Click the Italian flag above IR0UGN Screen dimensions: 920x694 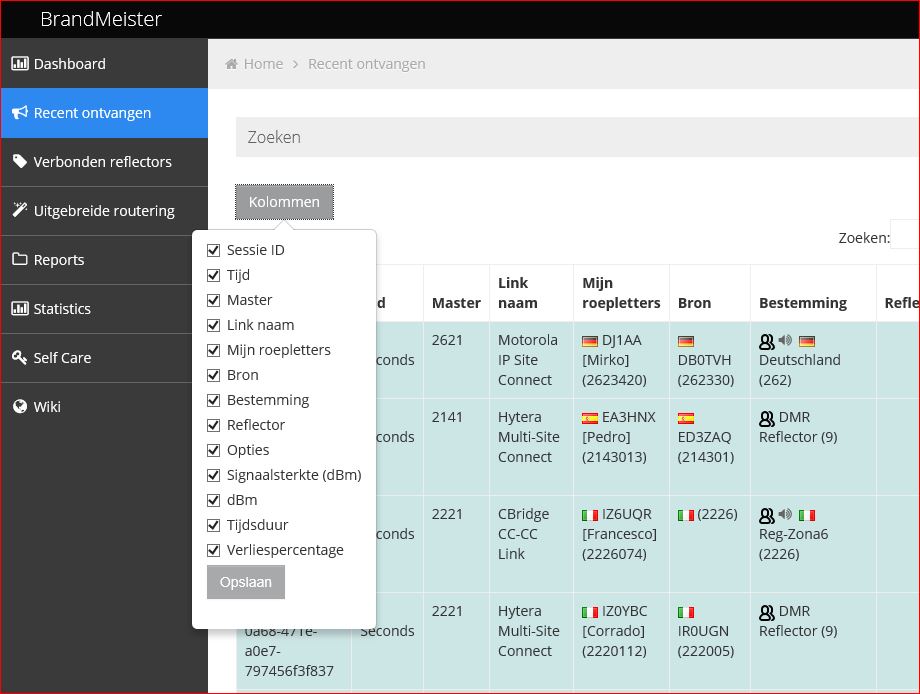(685, 612)
